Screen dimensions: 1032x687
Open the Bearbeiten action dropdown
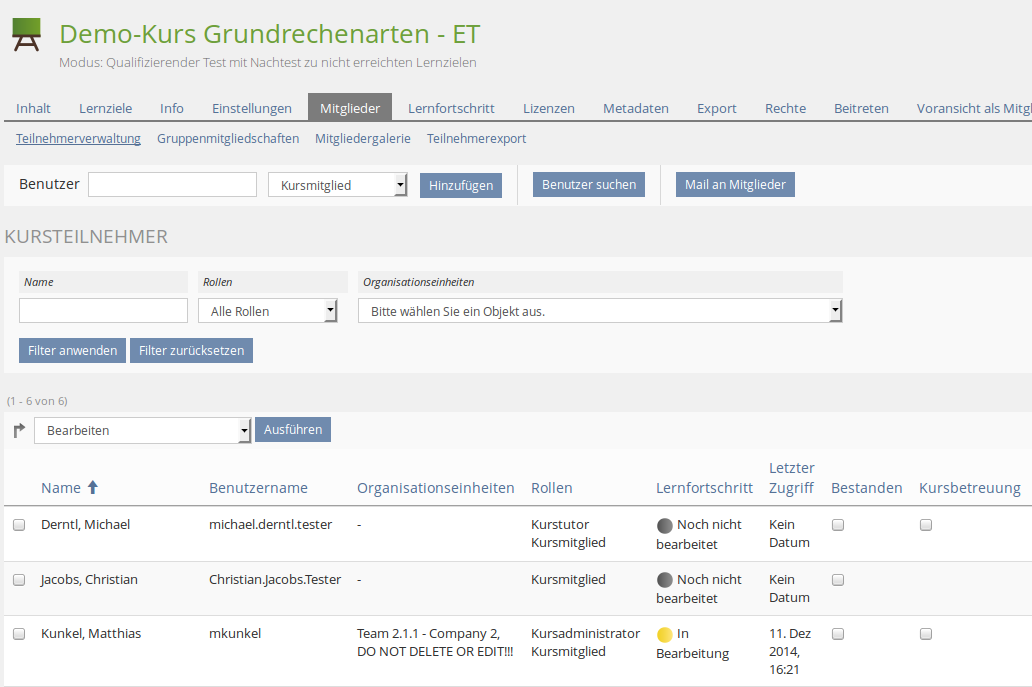(x=142, y=430)
